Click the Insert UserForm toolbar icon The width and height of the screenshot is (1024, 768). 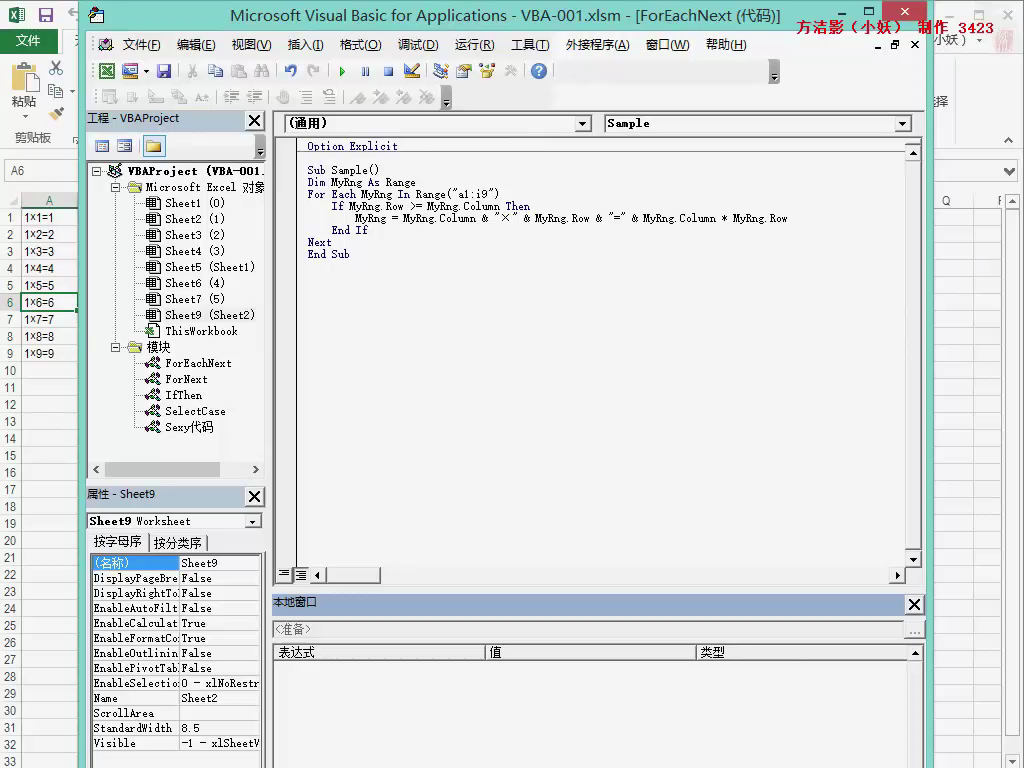pyautogui.click(x=130, y=71)
